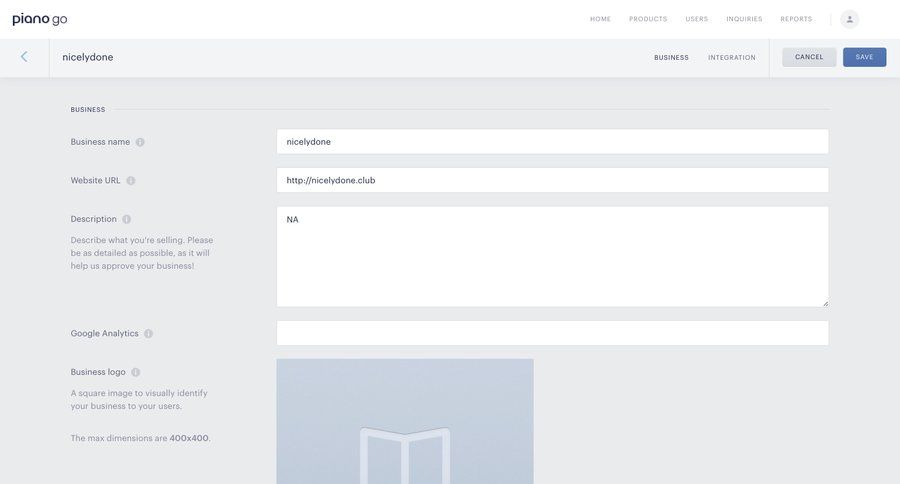Go to Products in top navigation
This screenshot has width=900, height=484.
[648, 19]
